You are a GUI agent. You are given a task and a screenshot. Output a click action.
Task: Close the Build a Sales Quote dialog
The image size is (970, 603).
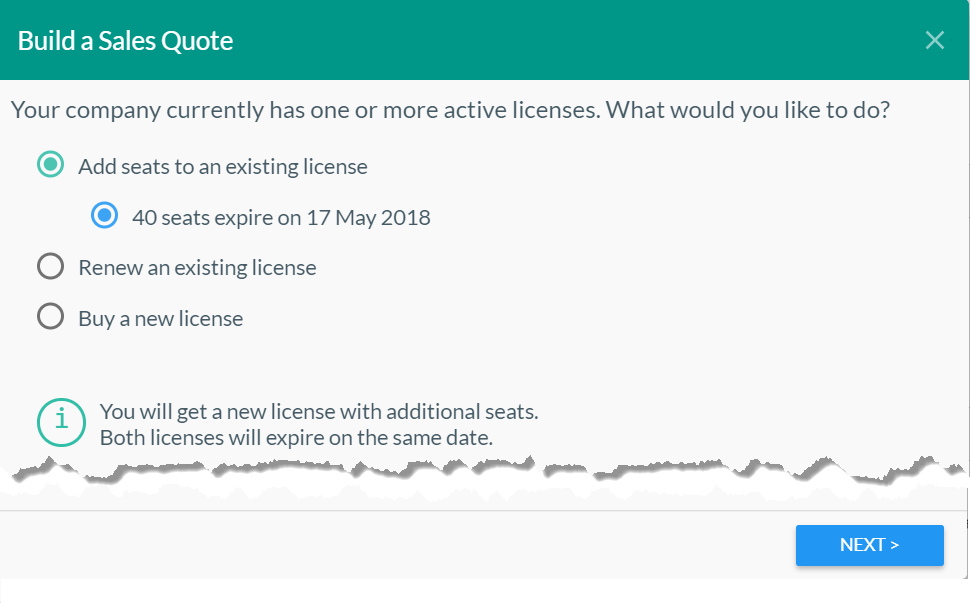(934, 40)
